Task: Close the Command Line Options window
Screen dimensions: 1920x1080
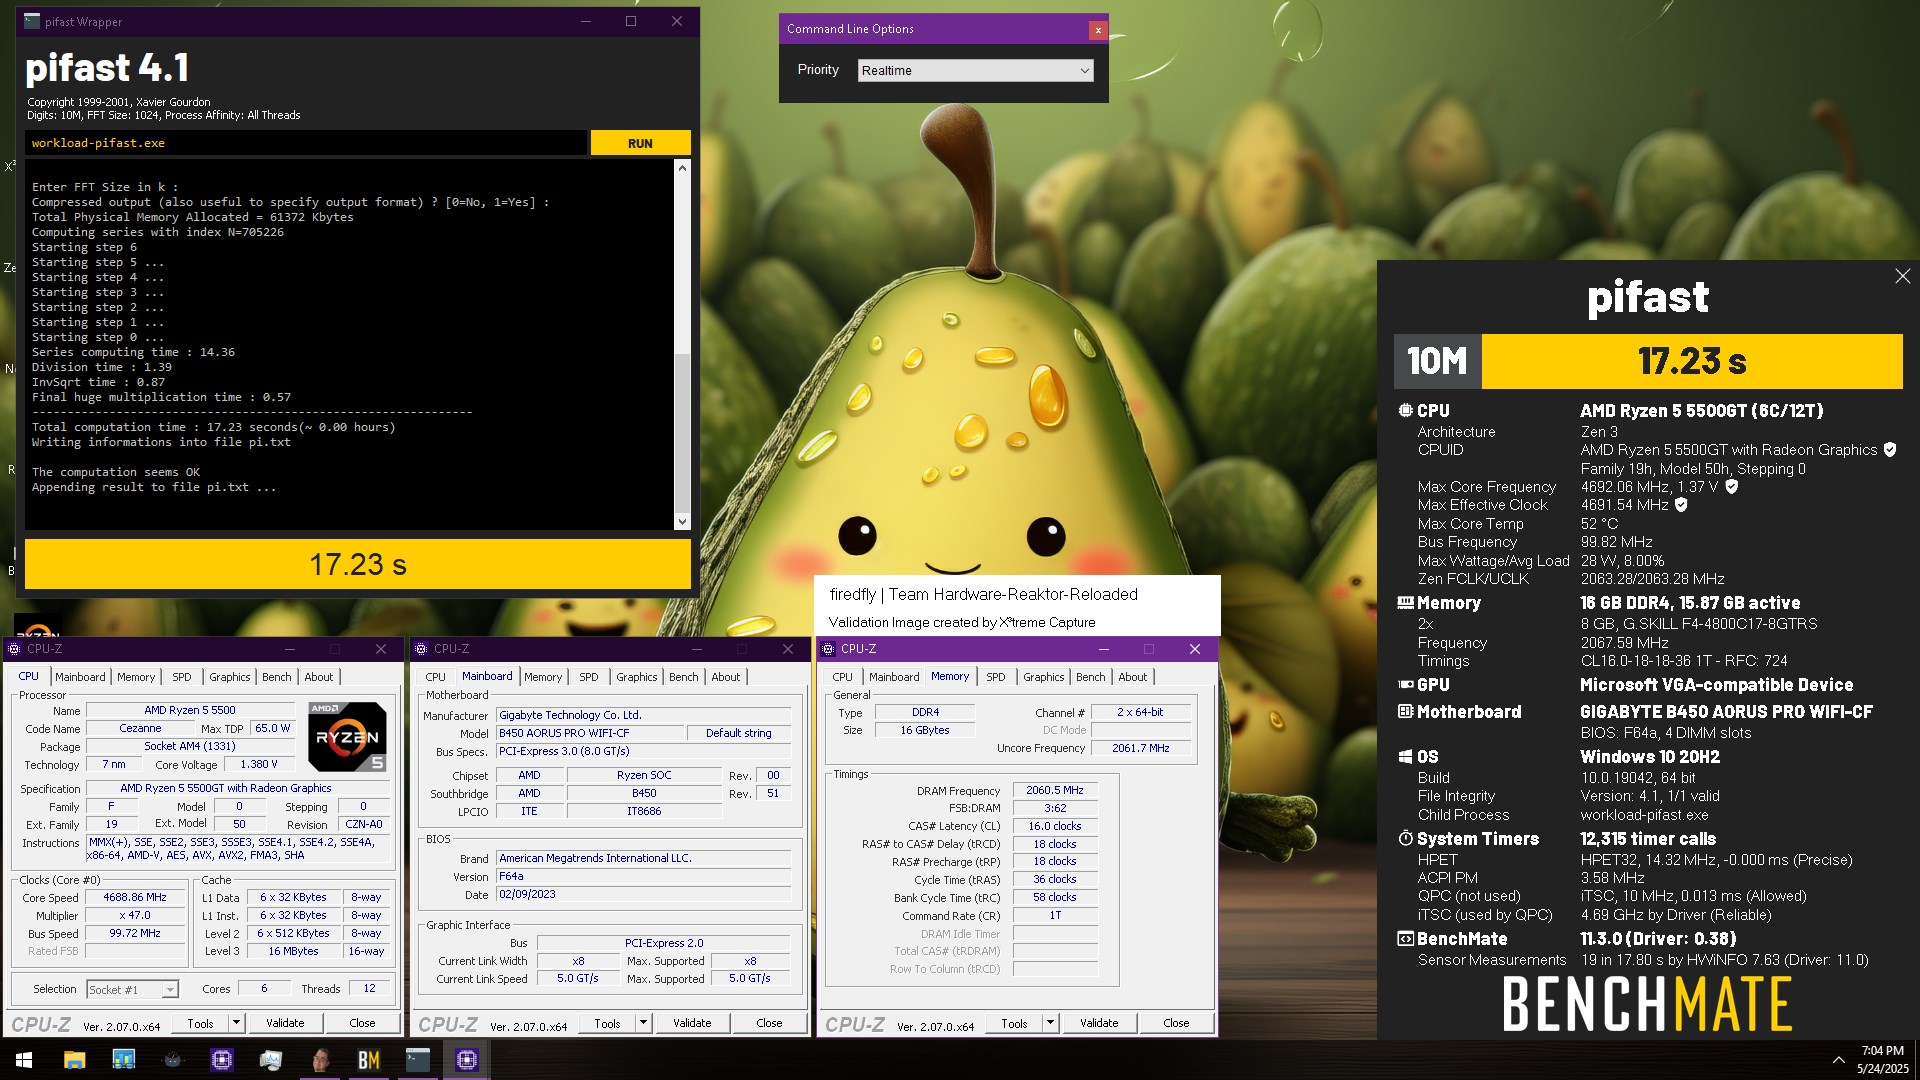Action: [1097, 30]
